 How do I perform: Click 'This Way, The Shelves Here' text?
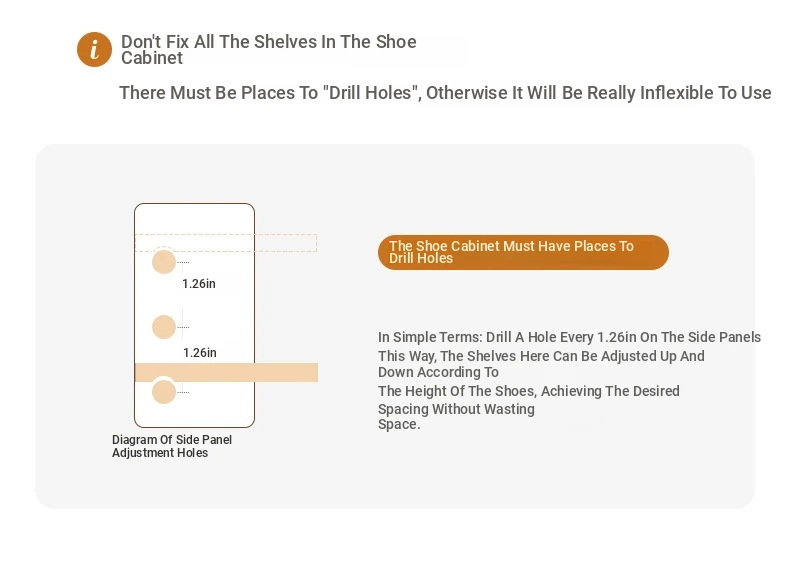click(x=541, y=356)
